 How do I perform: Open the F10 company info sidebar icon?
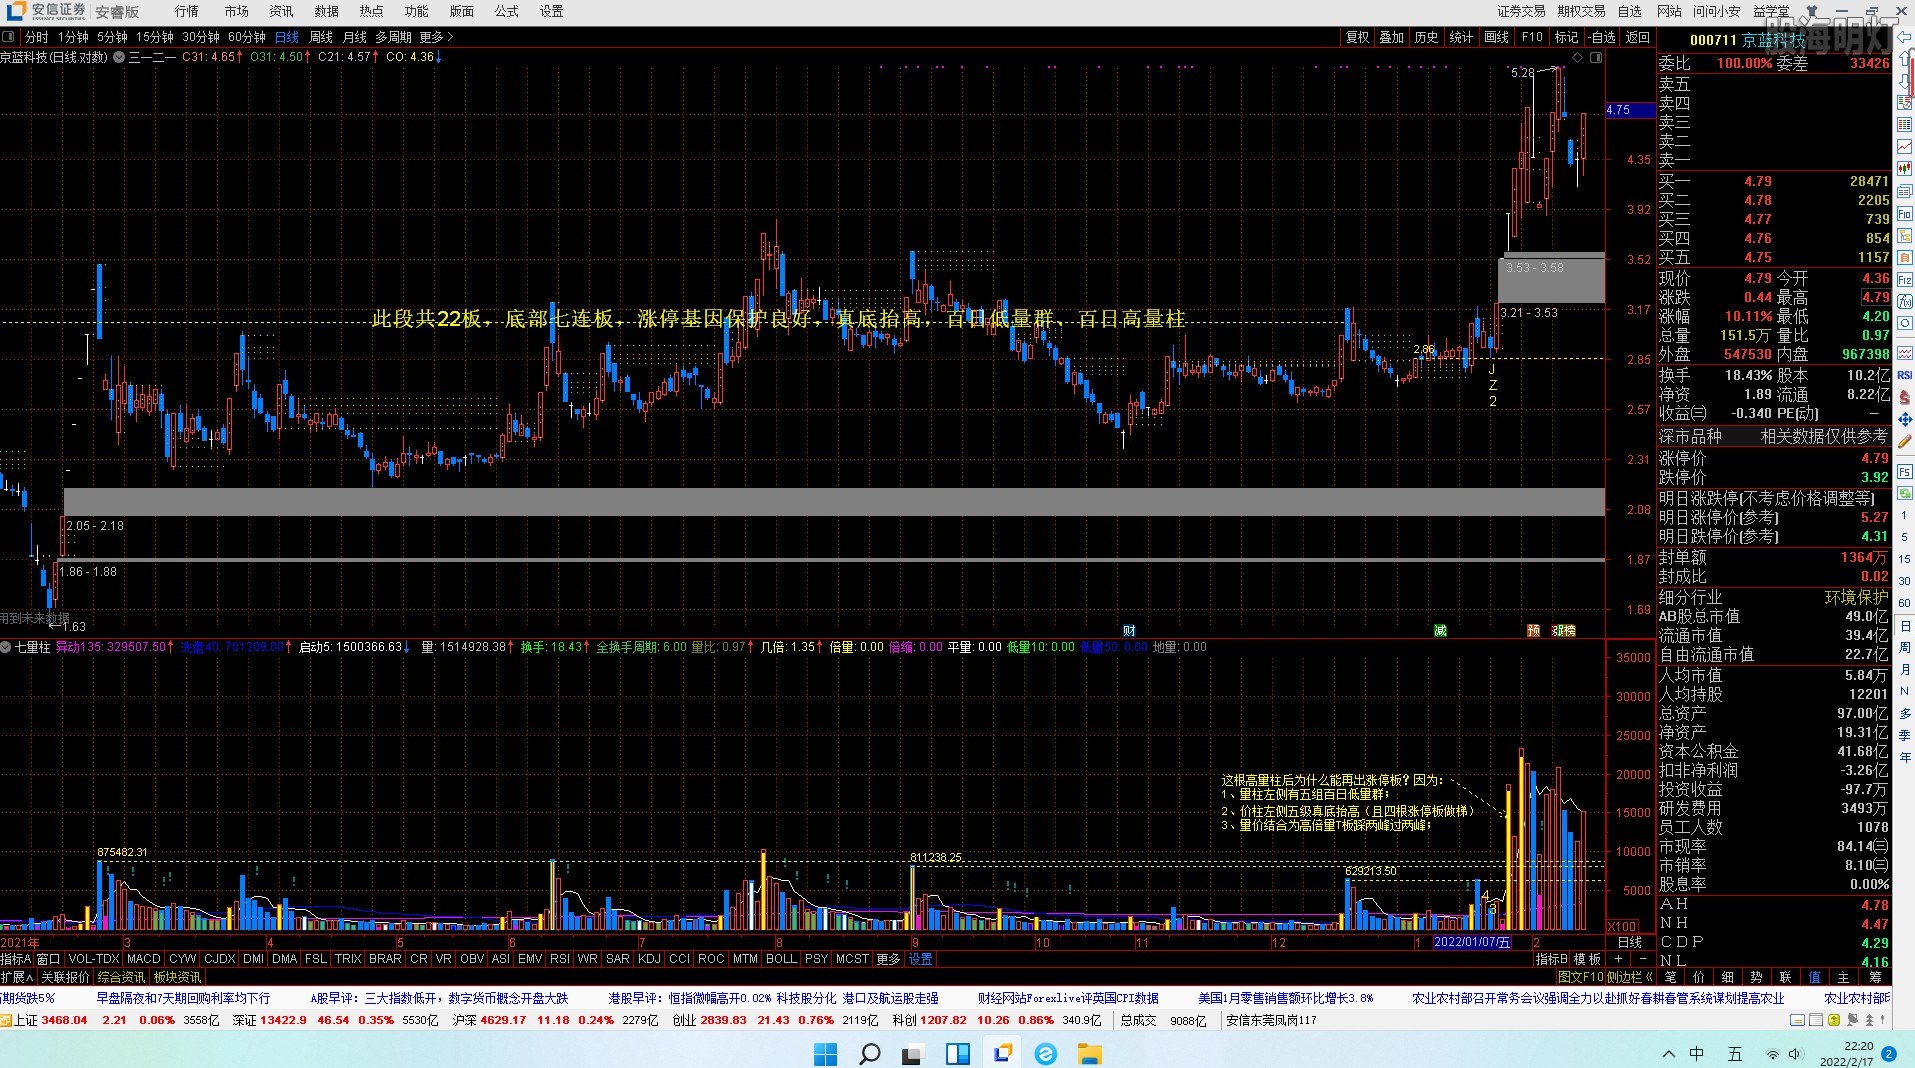pyautogui.click(x=1904, y=214)
